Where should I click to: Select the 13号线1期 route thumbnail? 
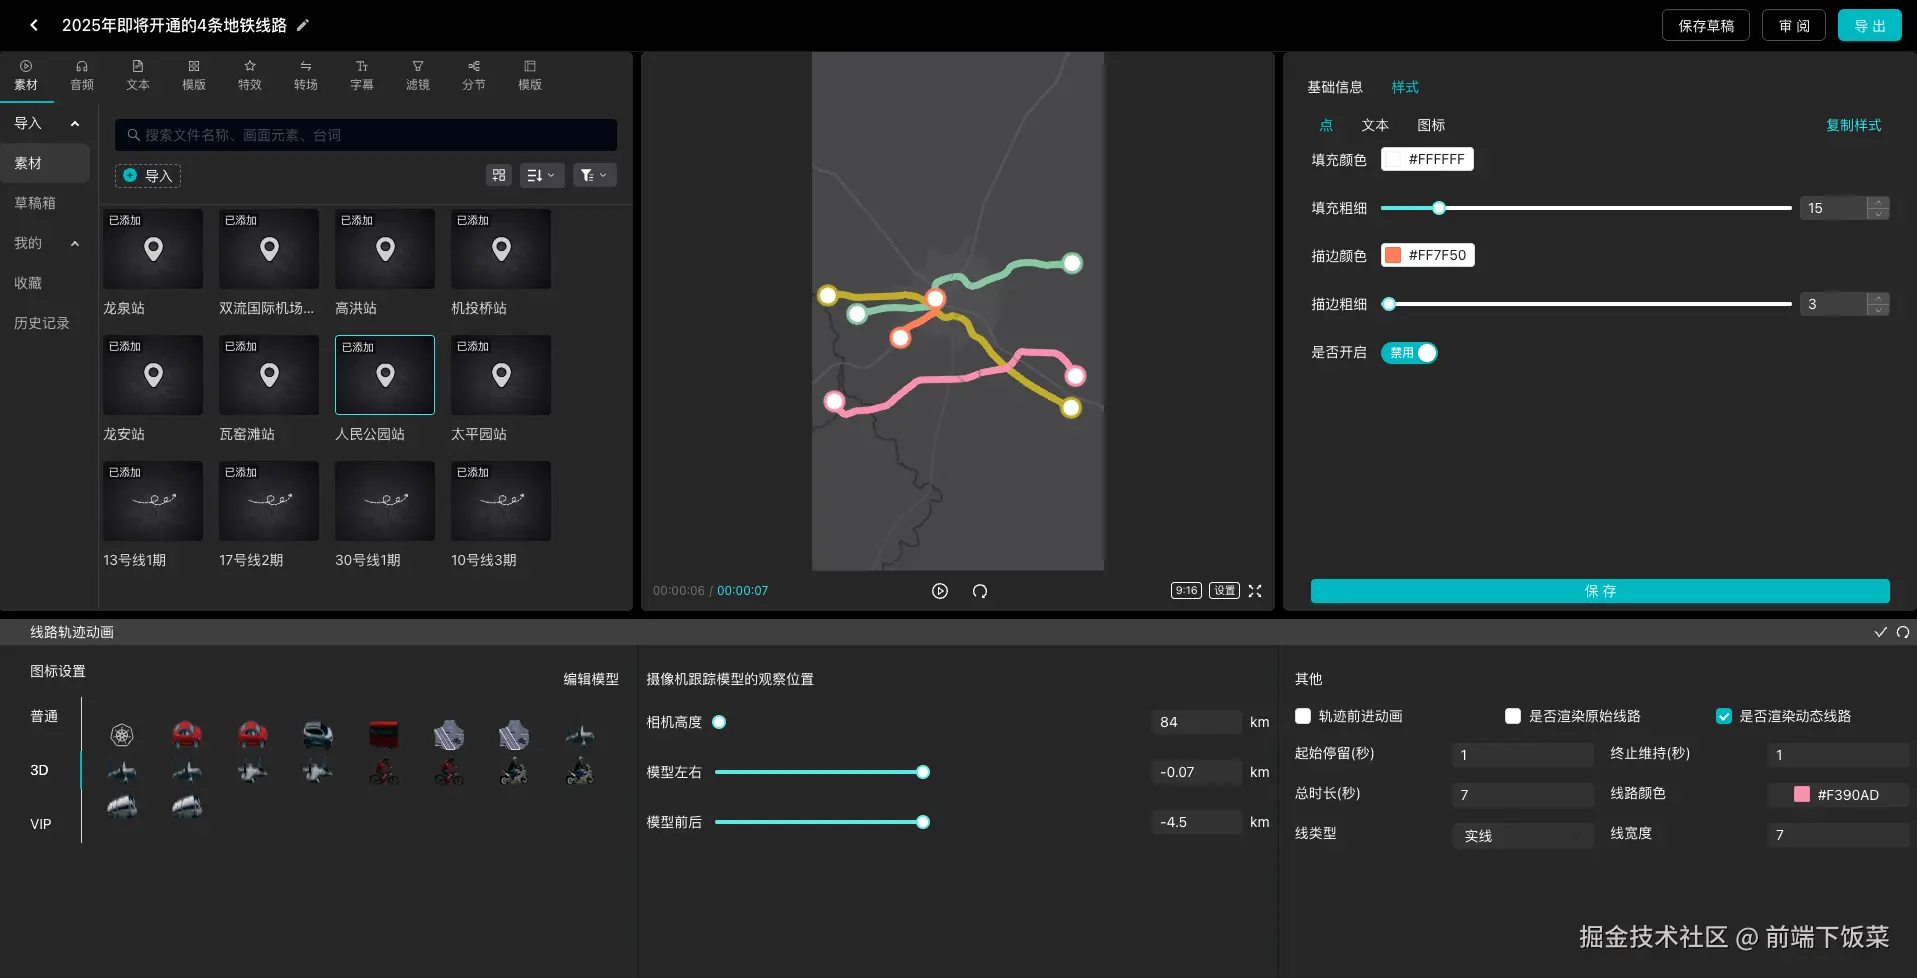(153, 501)
